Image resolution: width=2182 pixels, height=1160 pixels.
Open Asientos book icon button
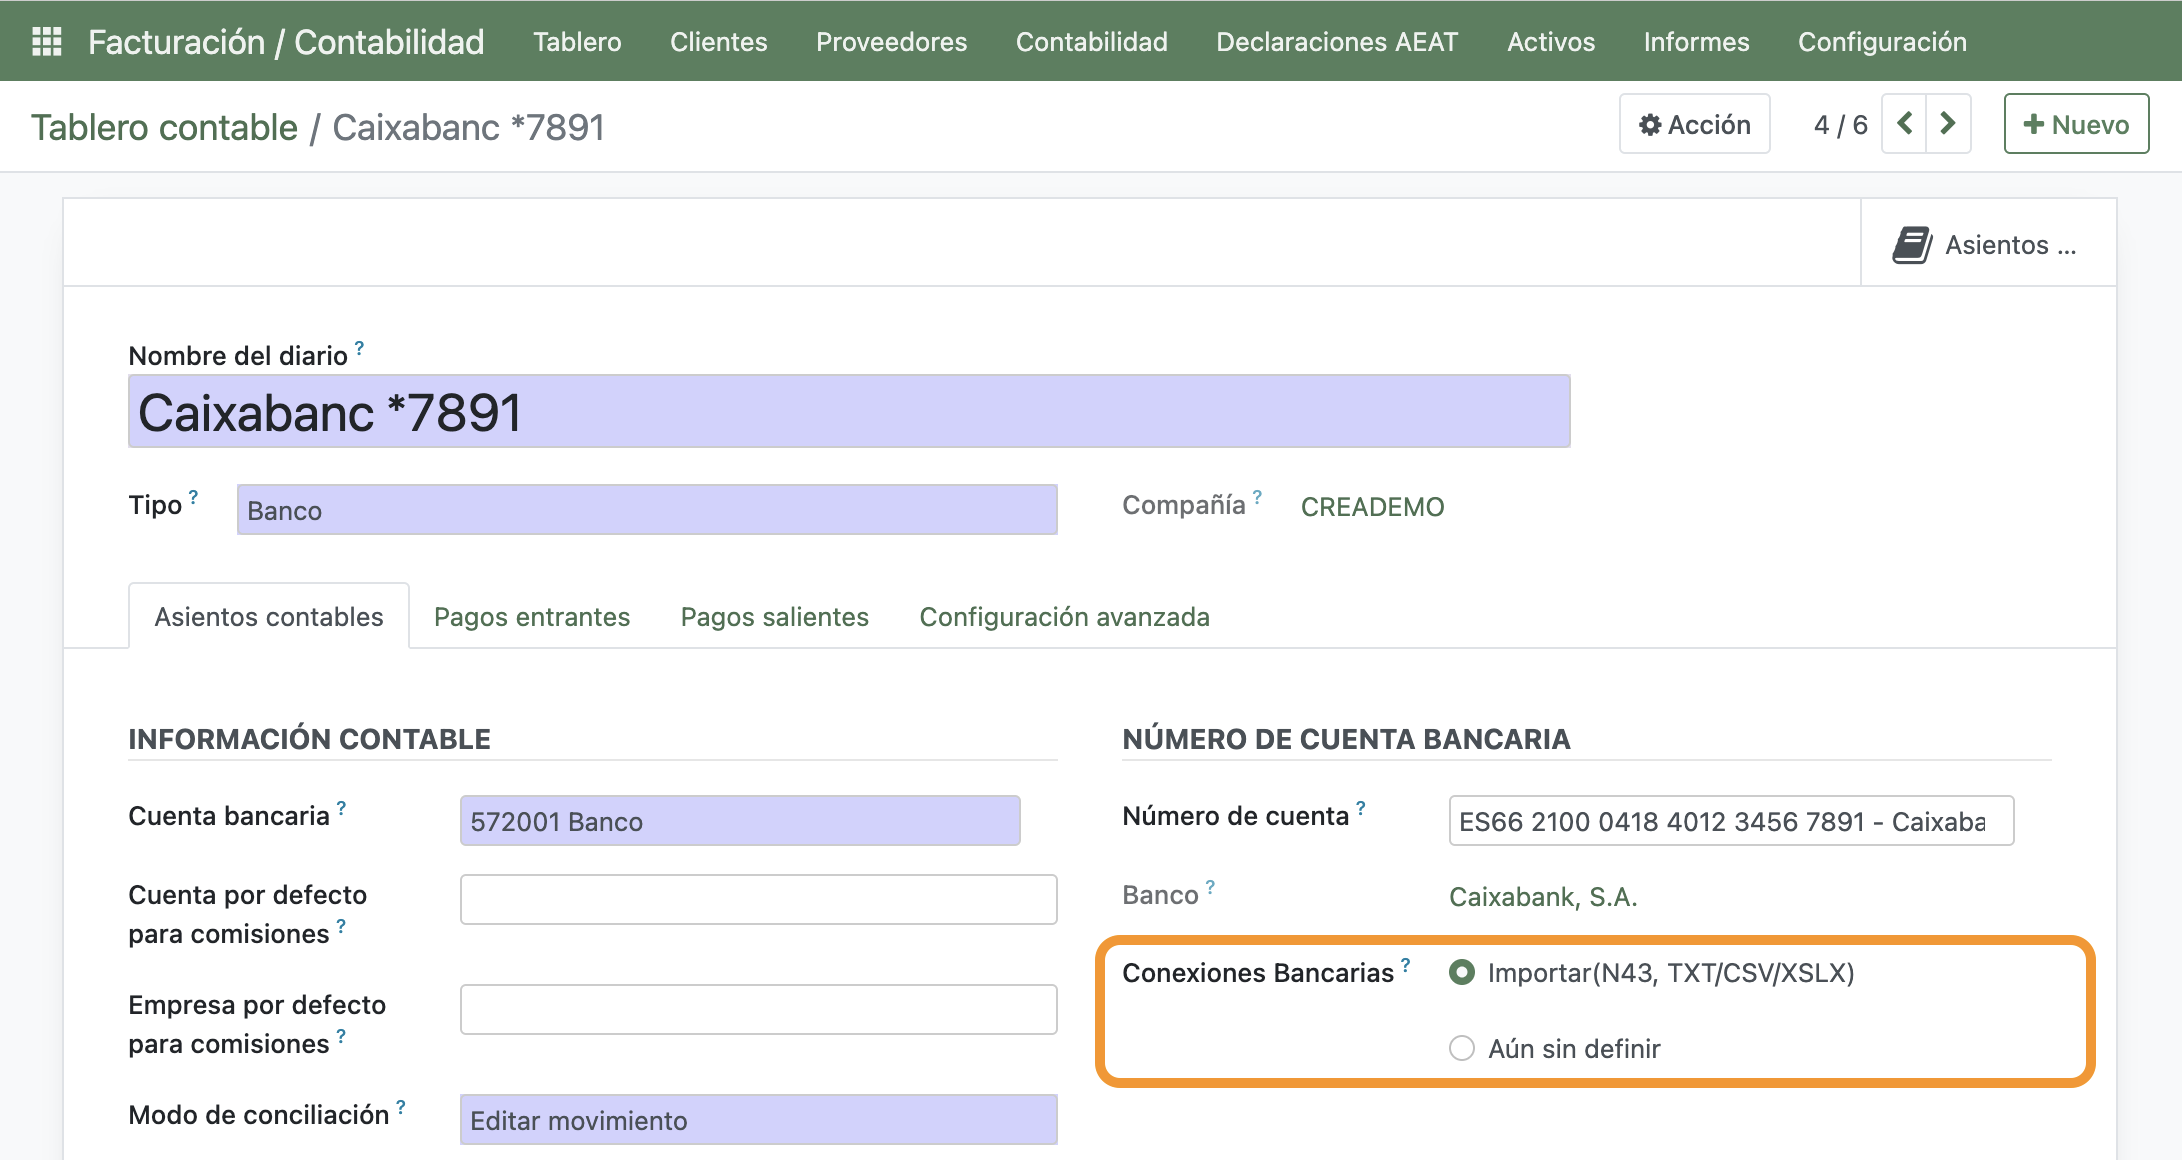[1986, 245]
